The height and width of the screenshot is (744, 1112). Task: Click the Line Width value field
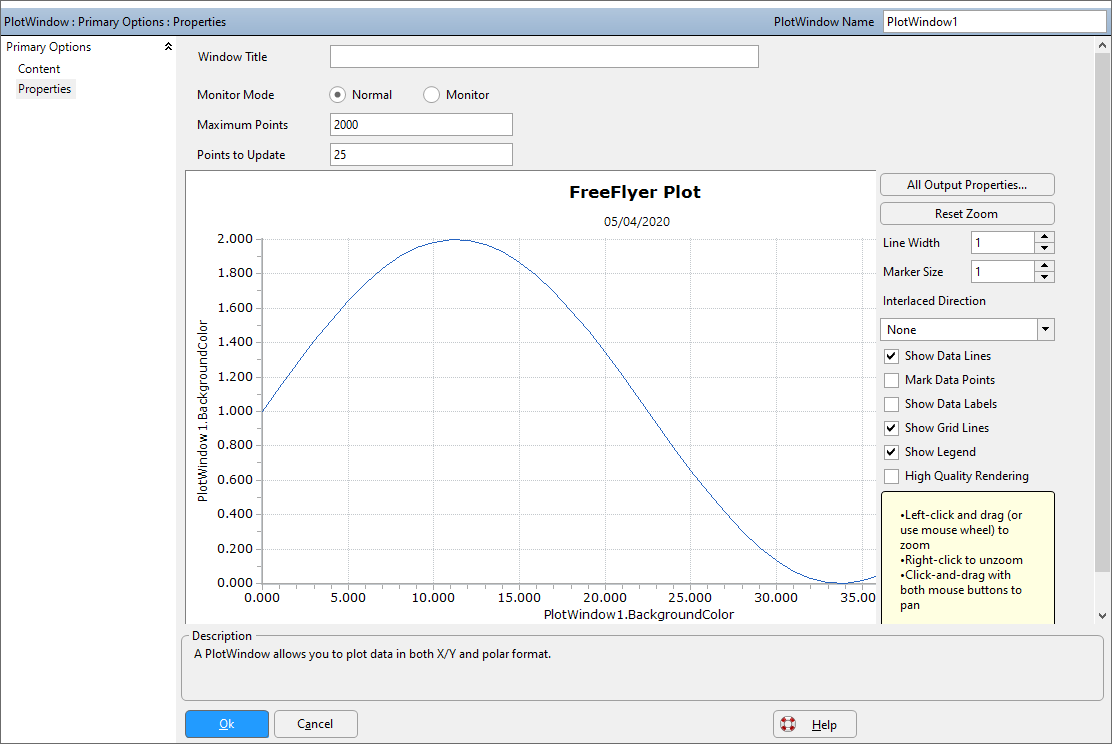tap(1003, 243)
